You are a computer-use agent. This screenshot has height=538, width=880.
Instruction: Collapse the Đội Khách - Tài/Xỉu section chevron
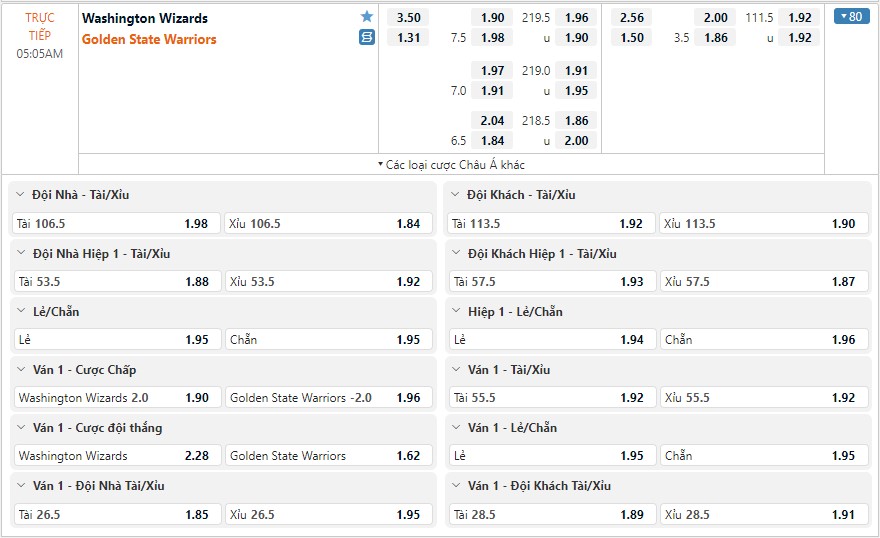tap(455, 195)
